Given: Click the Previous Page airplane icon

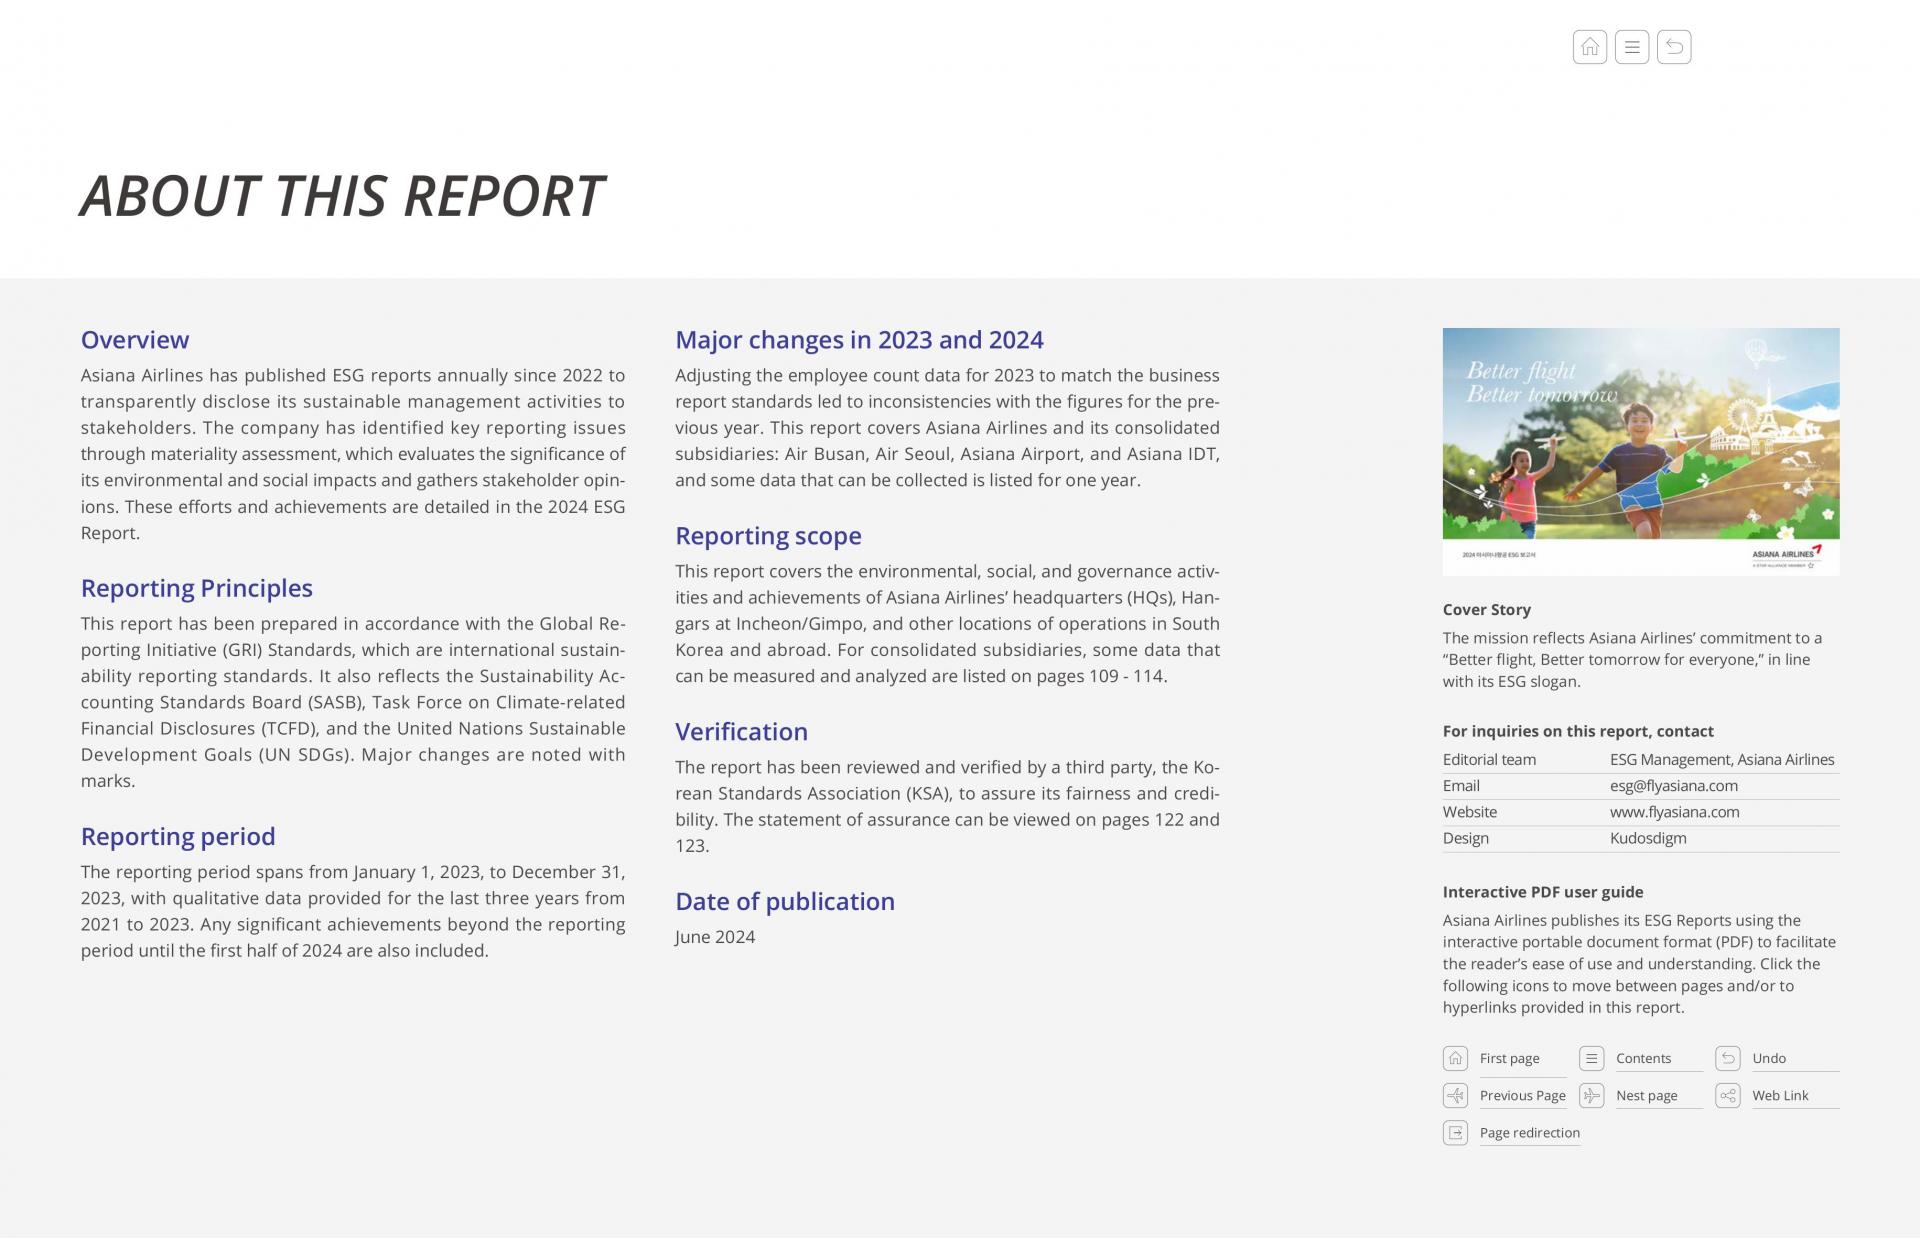Looking at the screenshot, I should click(1455, 1095).
